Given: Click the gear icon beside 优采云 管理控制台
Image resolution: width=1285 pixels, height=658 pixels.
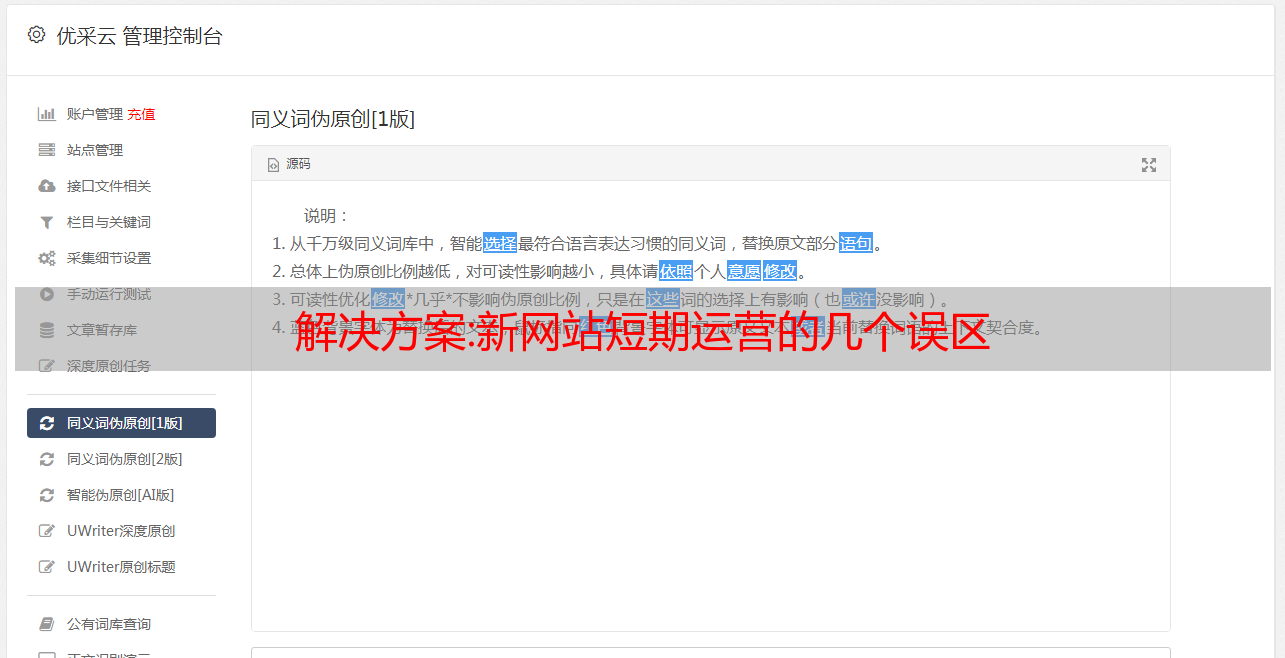Looking at the screenshot, I should 36,35.
